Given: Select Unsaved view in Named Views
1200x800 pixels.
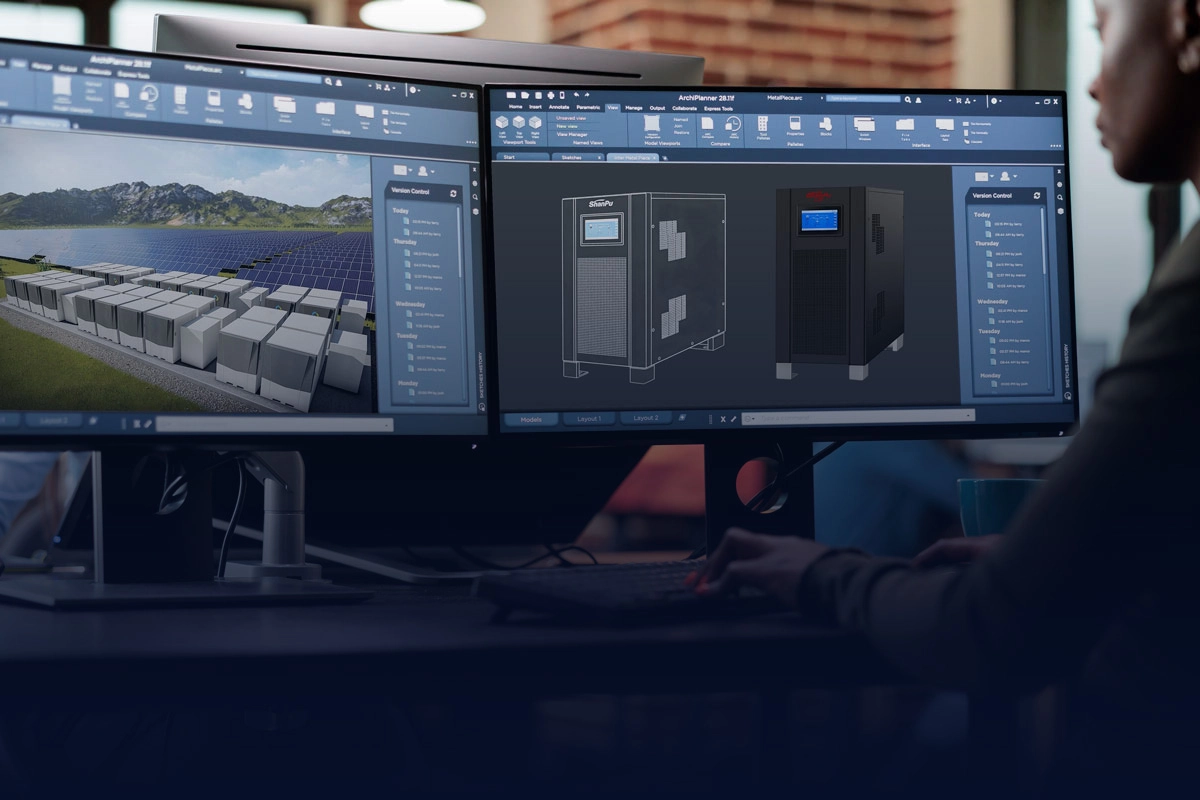Looking at the screenshot, I should 571,118.
